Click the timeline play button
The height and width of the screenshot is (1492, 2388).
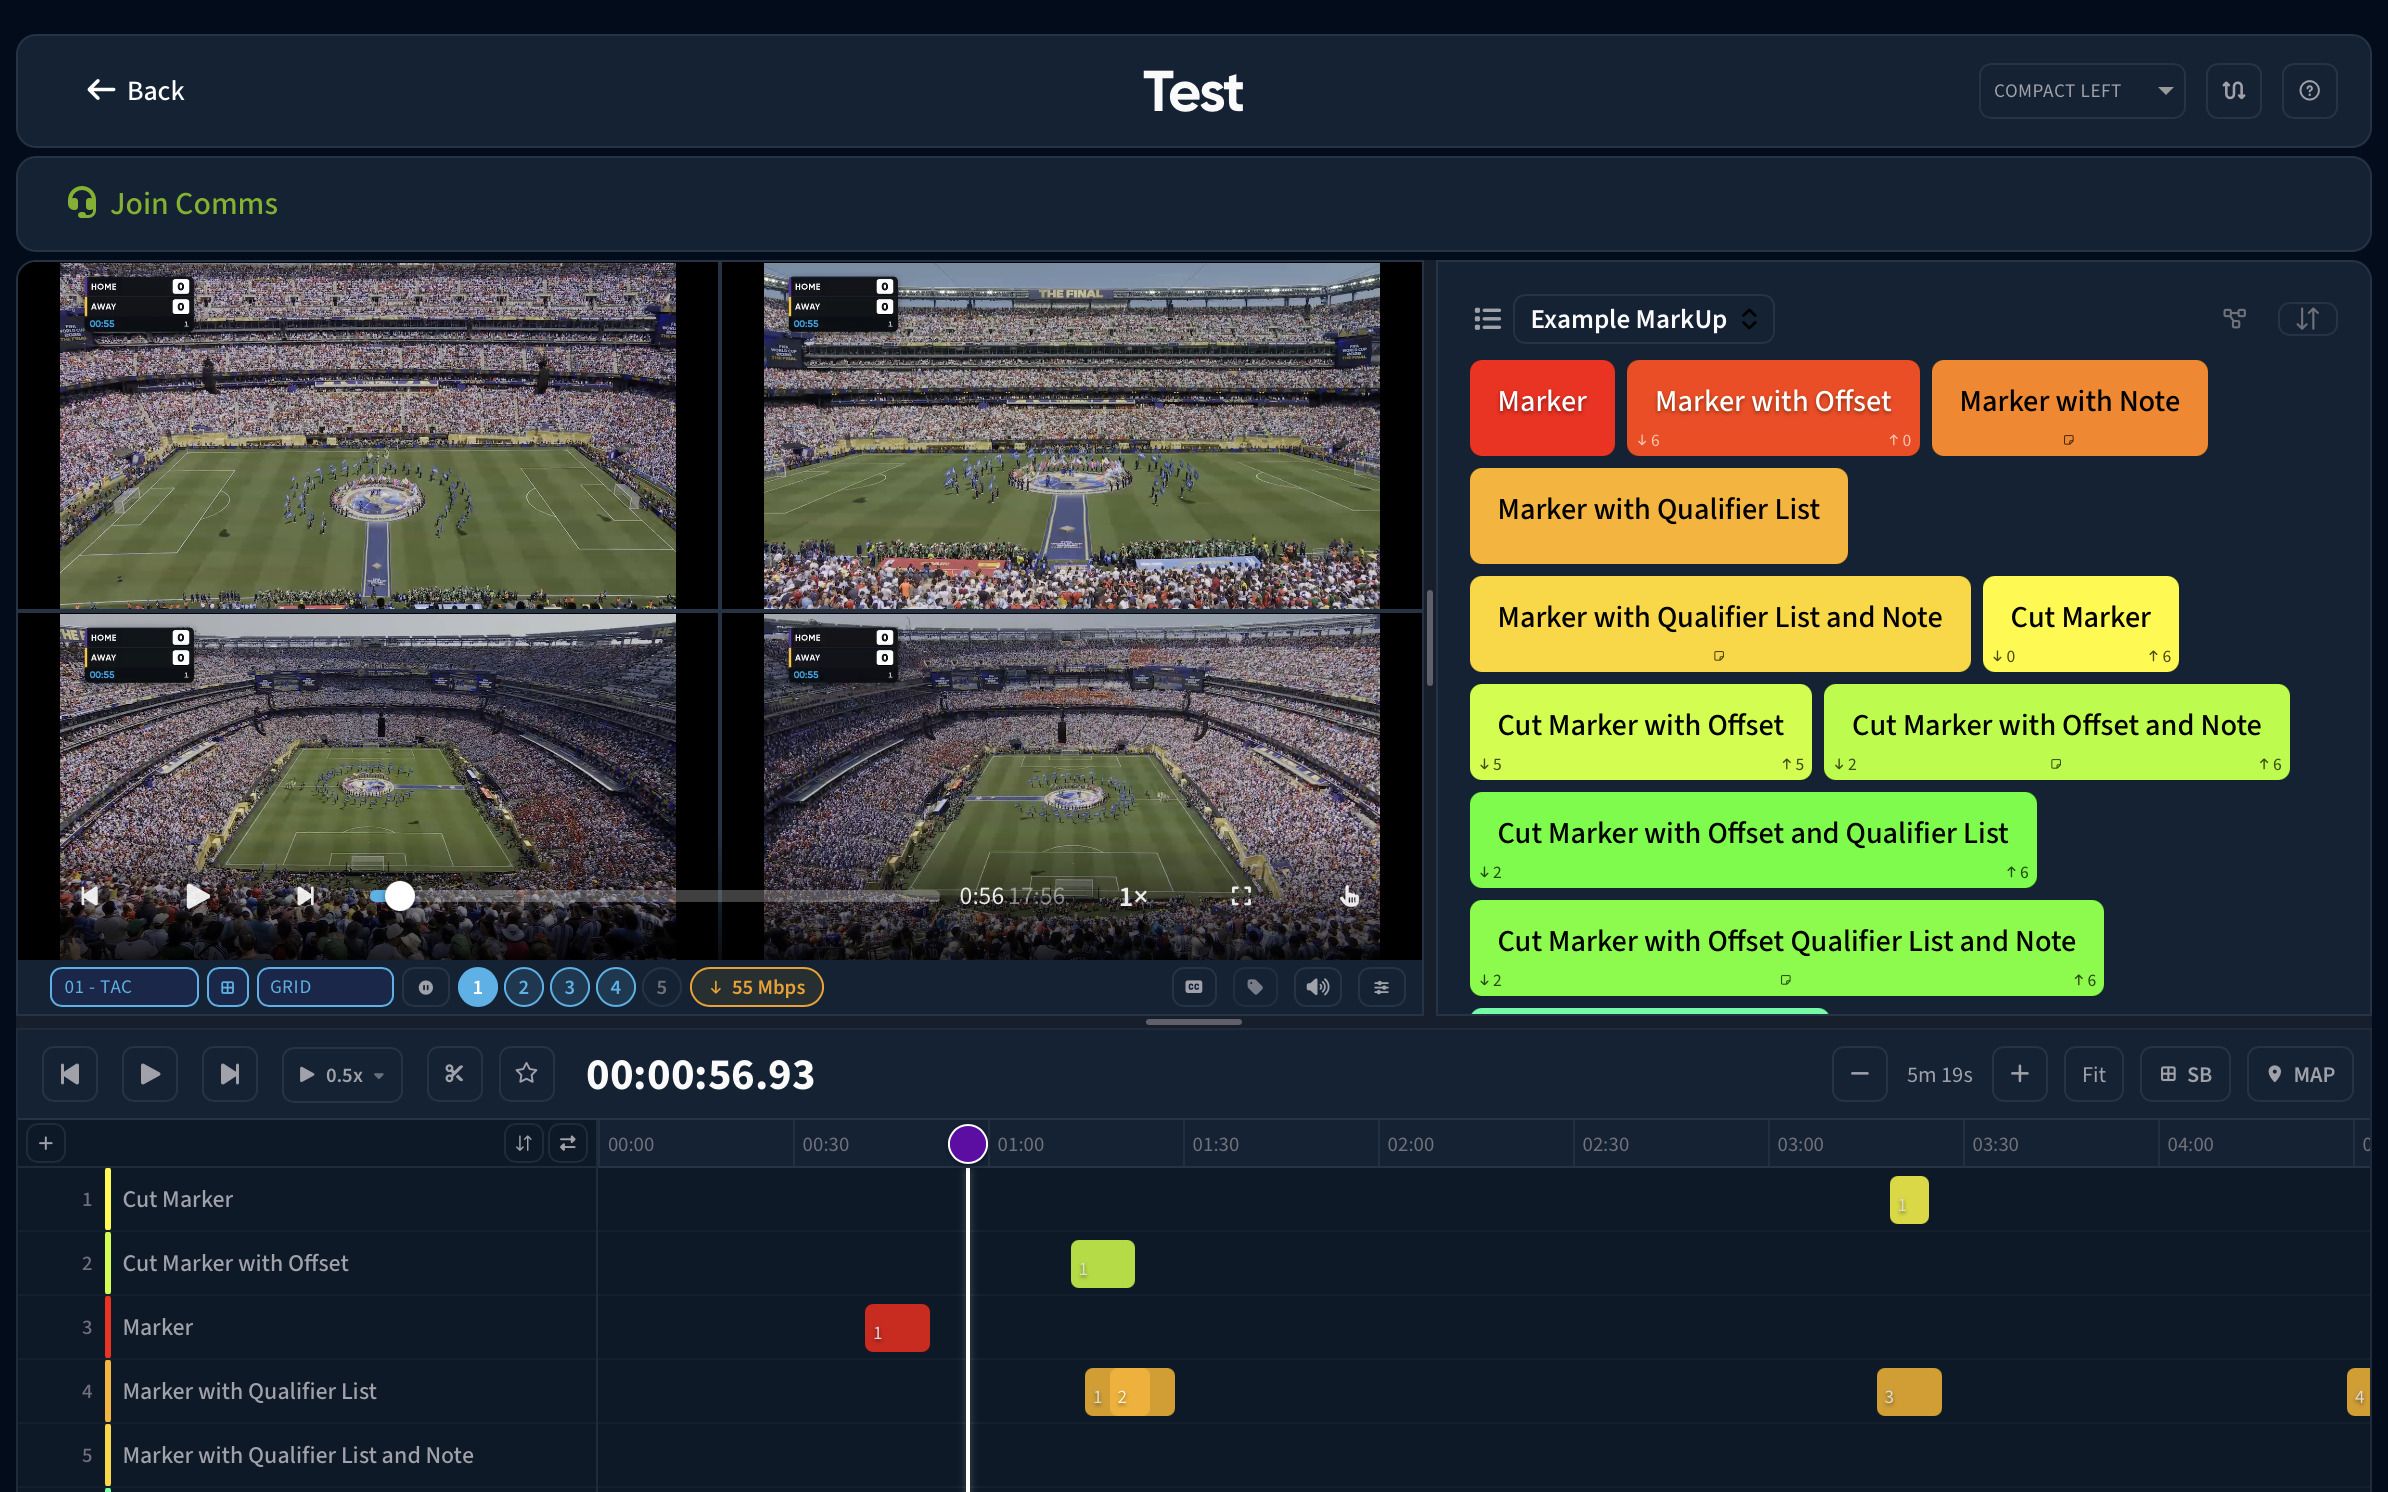[150, 1074]
